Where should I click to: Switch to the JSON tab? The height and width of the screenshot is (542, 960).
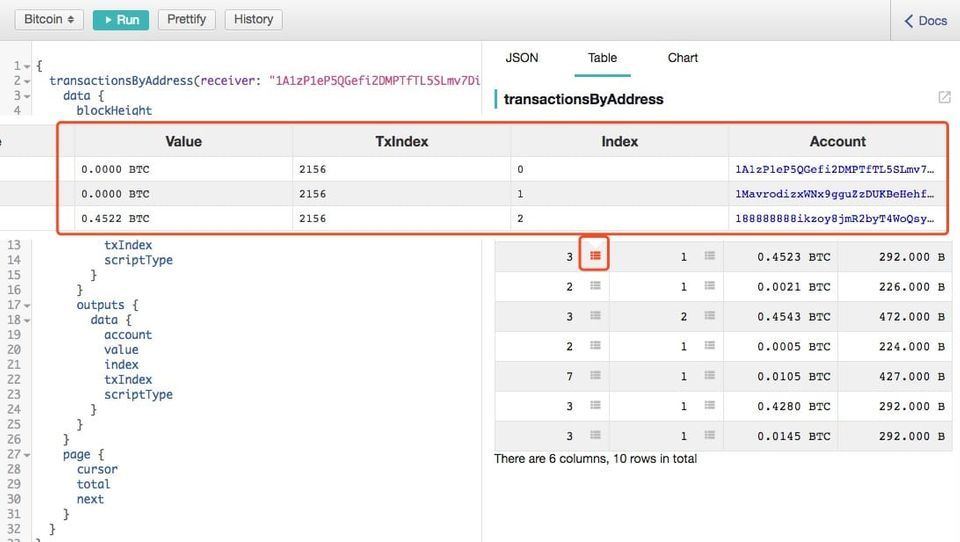tap(521, 58)
